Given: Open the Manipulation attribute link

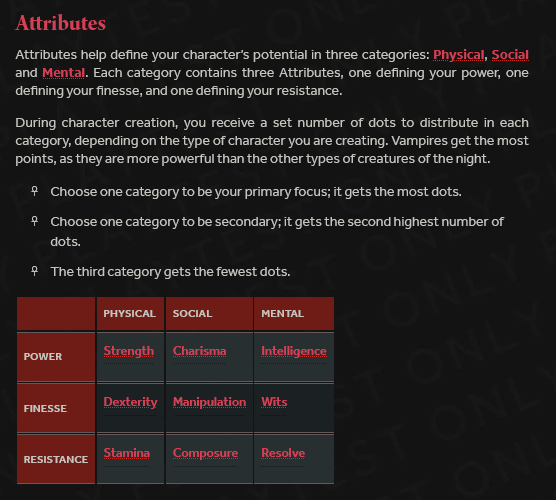Looking at the screenshot, I should pyautogui.click(x=209, y=402).
